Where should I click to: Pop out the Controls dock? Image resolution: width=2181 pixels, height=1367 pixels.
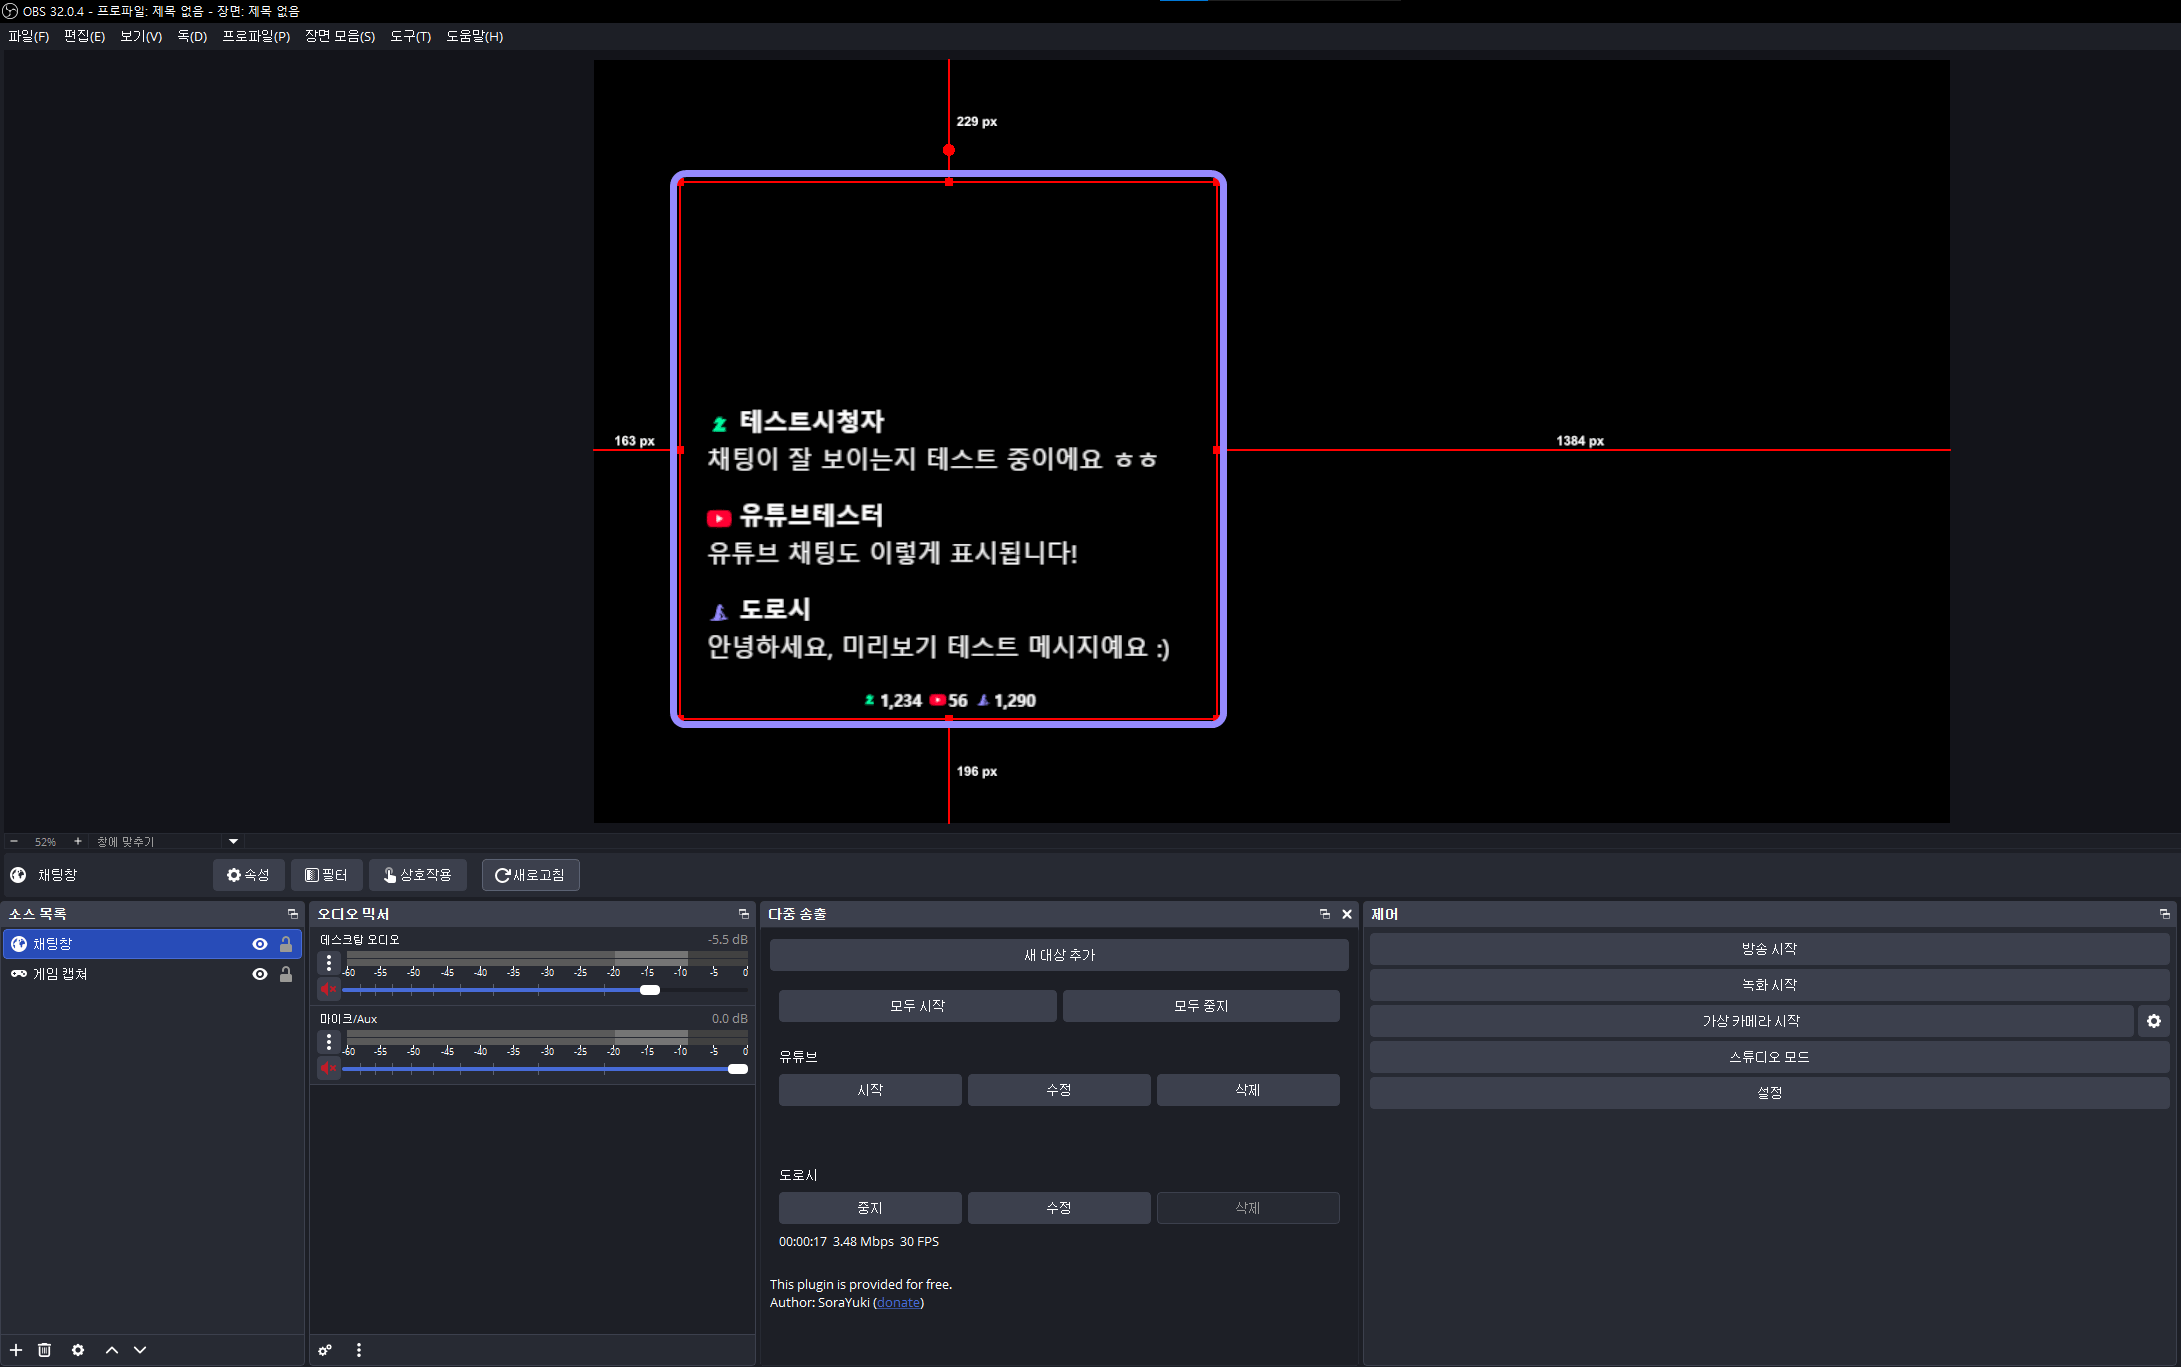tap(2165, 914)
